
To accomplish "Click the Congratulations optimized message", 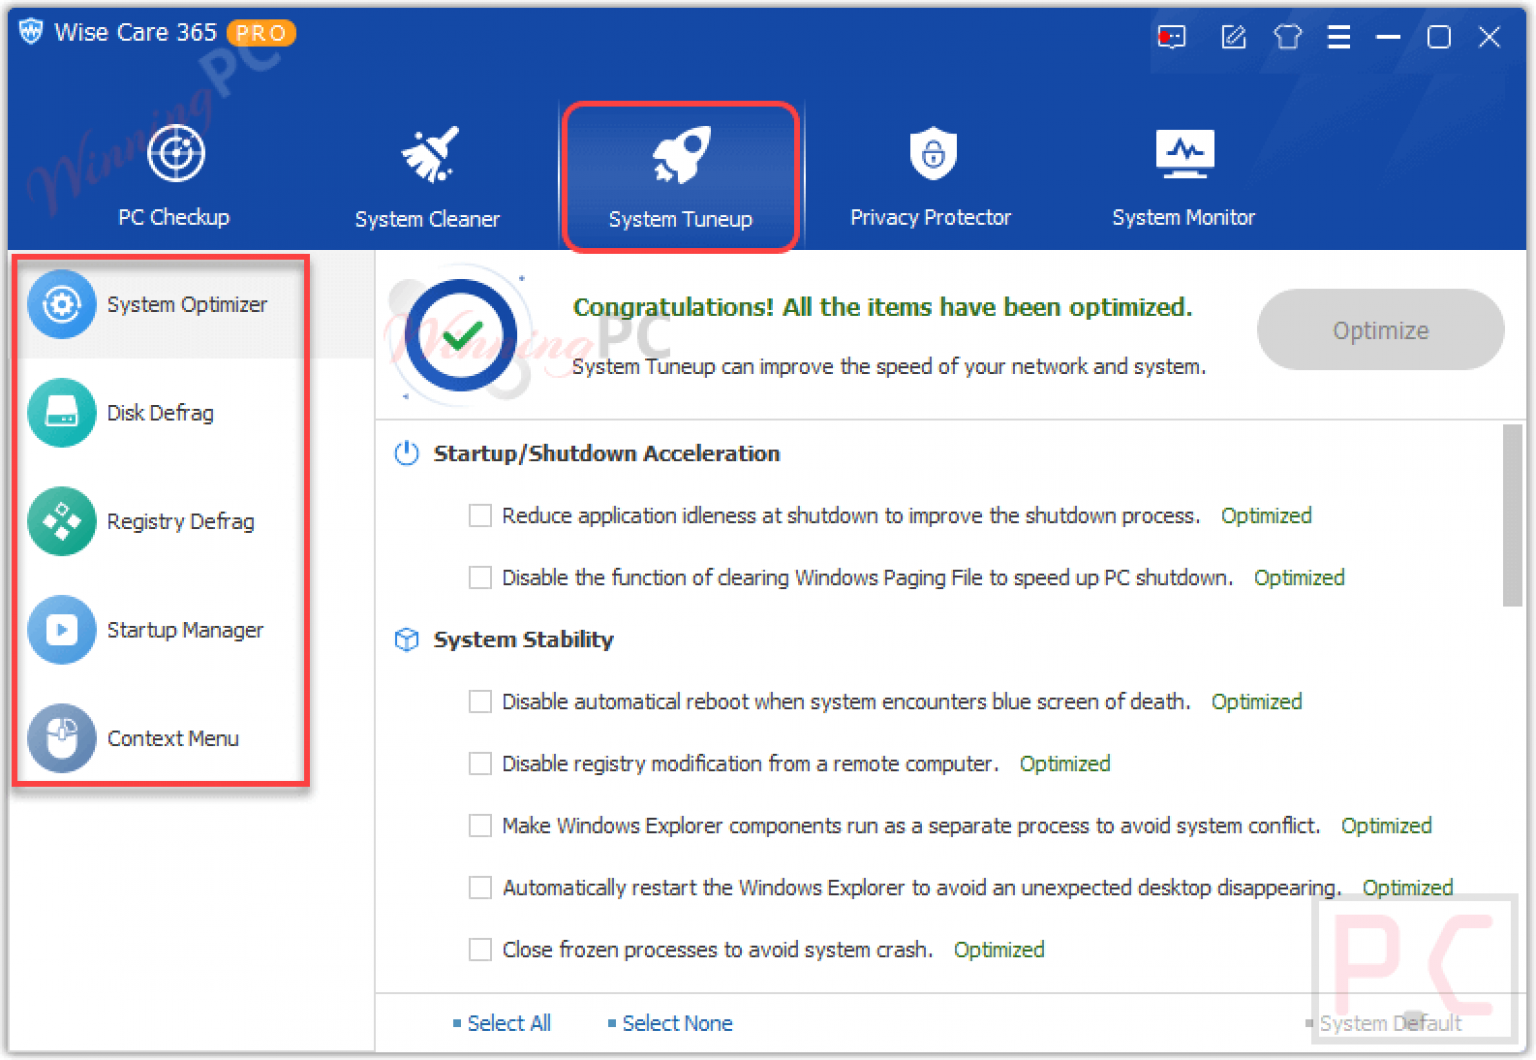I will [883, 307].
